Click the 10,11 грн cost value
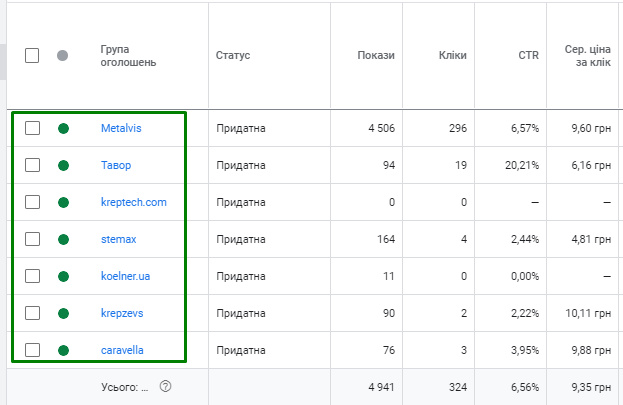This screenshot has width=623, height=405. 588,313
